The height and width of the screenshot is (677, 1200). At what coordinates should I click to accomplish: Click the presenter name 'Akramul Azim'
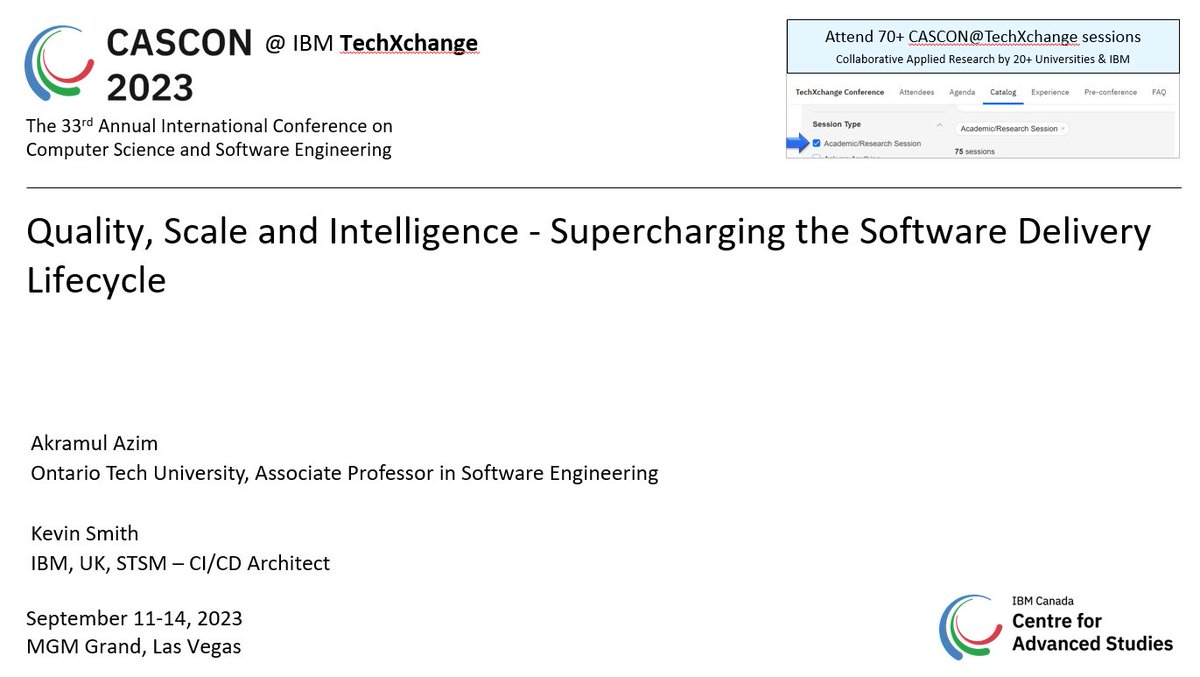pyautogui.click(x=94, y=443)
